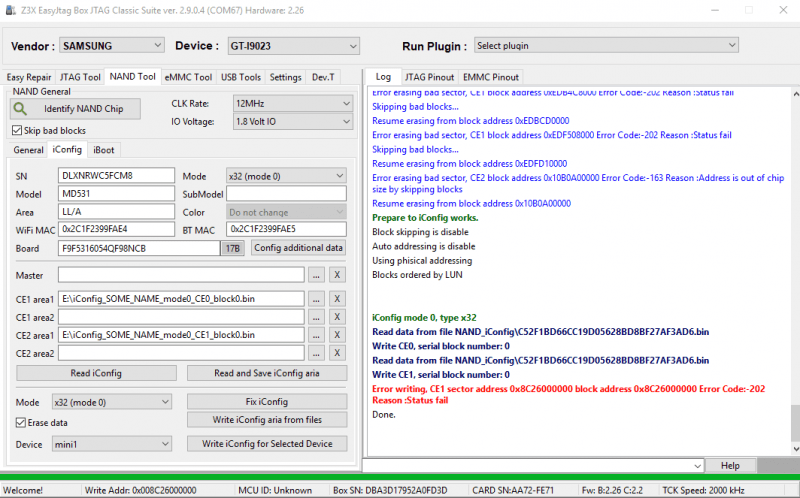Click the log scrollbar up arrow
Screen dimensions: 800x498
(795, 94)
